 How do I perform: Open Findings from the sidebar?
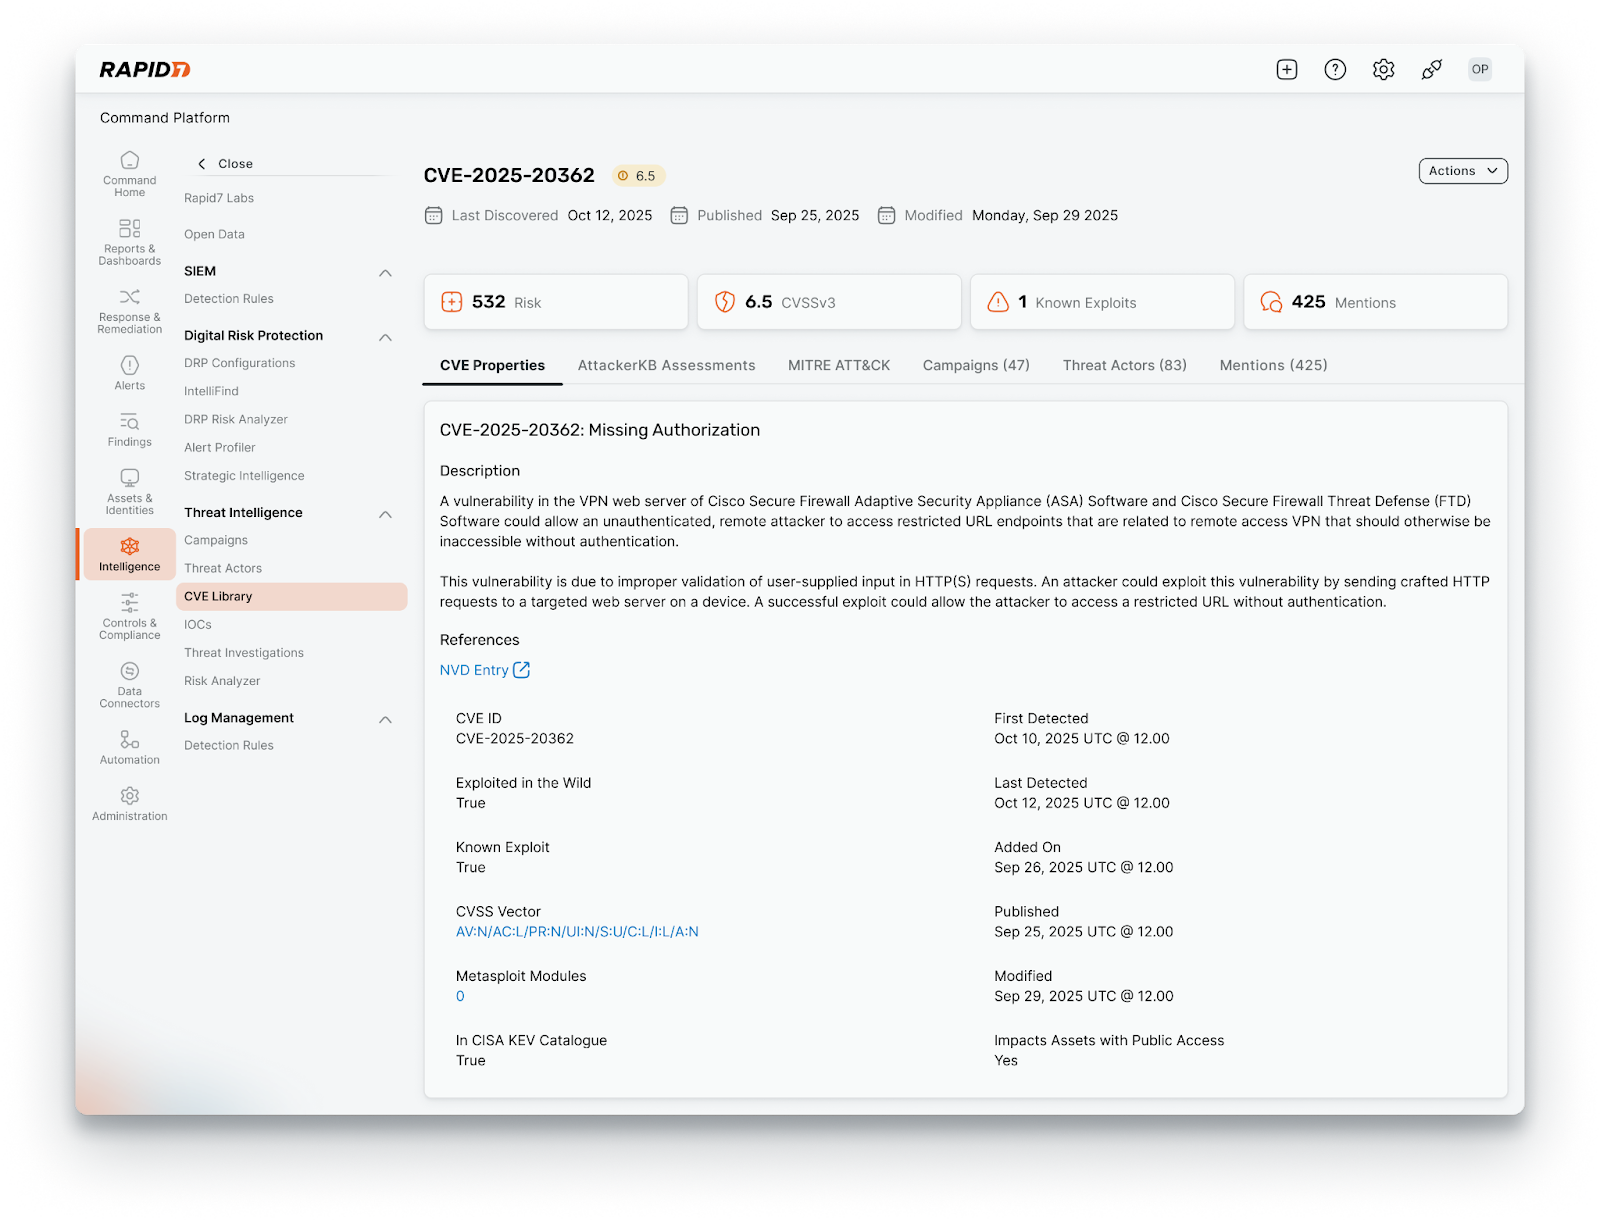pos(129,429)
